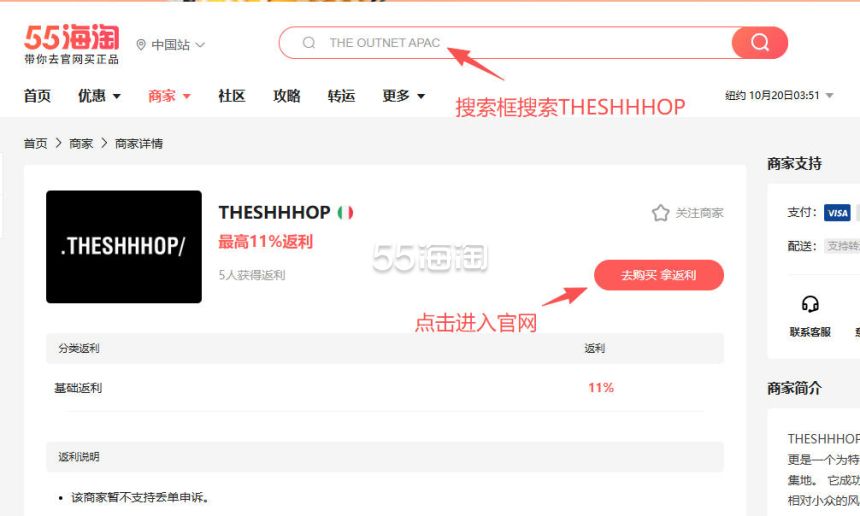Expand the 纽约 time zone dropdown
860x516 pixels.
point(830,95)
